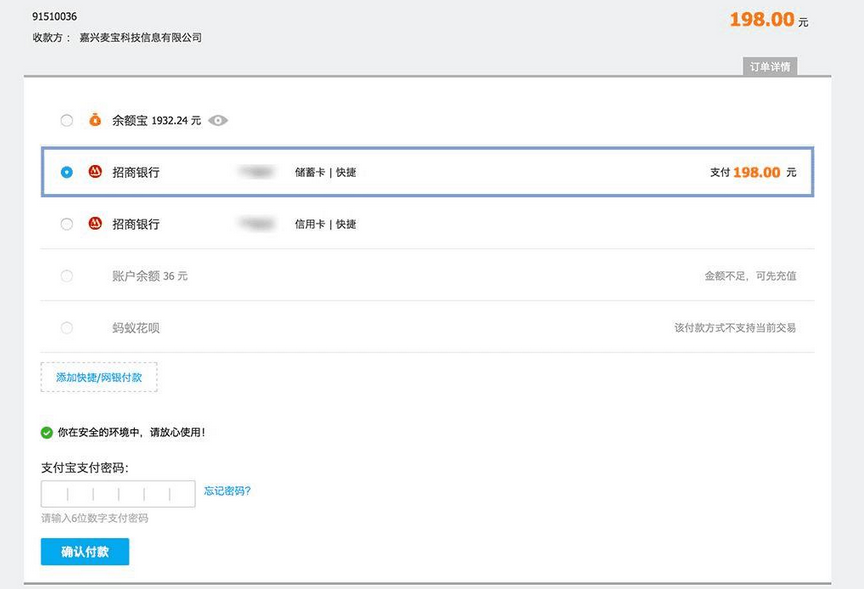Screen dimensions: 864x589
Task: Click the order number 91510036
Action: pyautogui.click(x=55, y=17)
